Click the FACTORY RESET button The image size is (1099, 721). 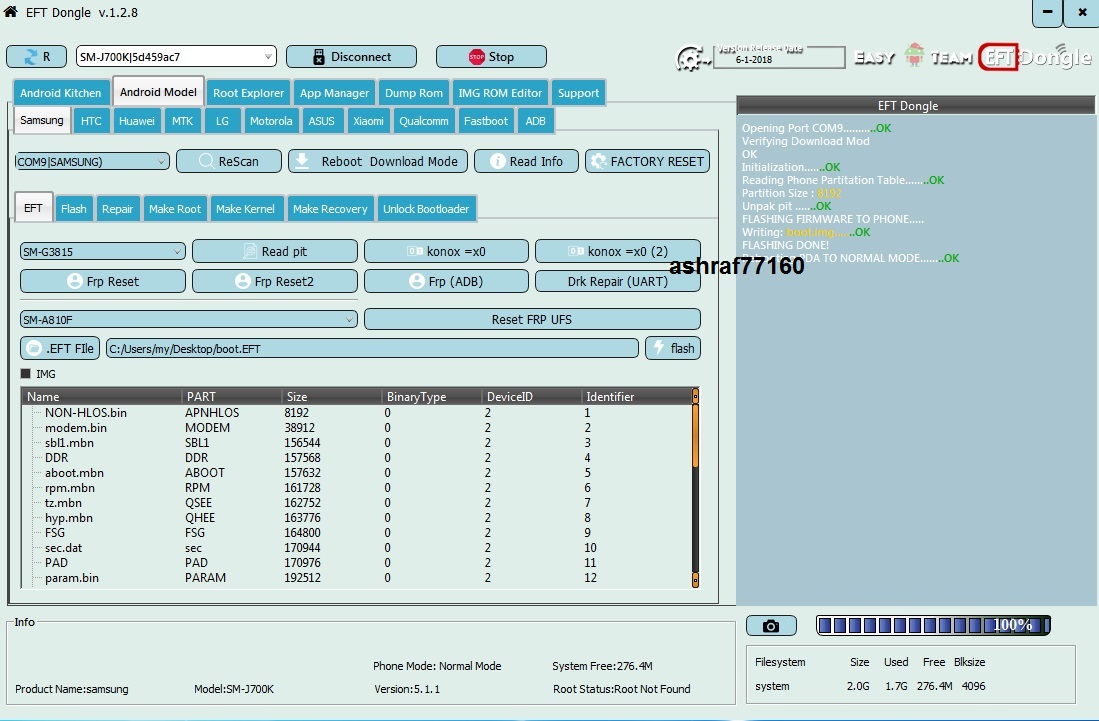click(647, 161)
